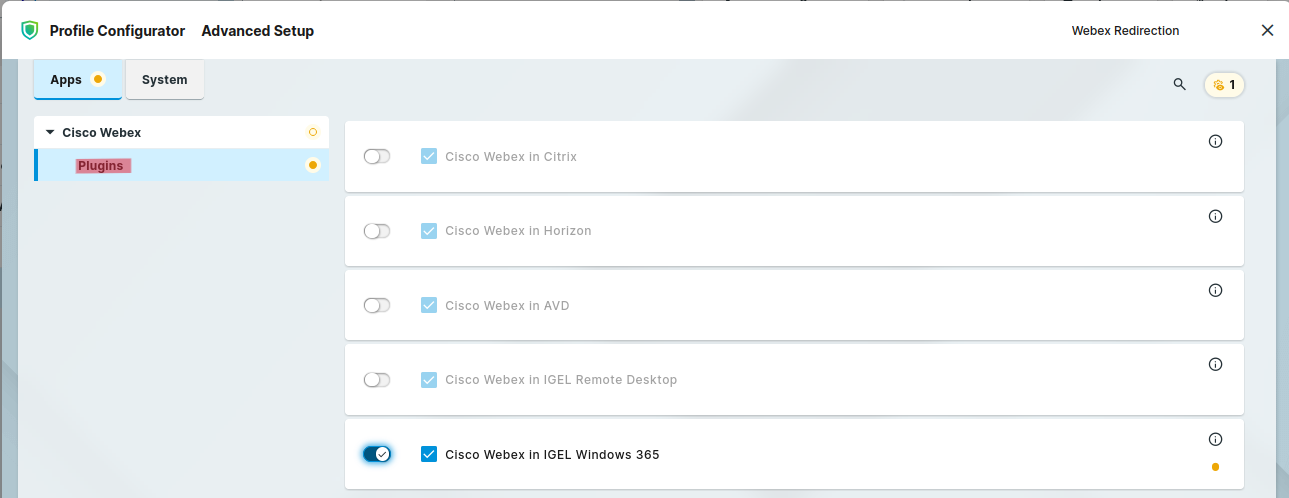Screen dimensions: 1289x498
Task: Switch to the System tab
Action: (164, 80)
